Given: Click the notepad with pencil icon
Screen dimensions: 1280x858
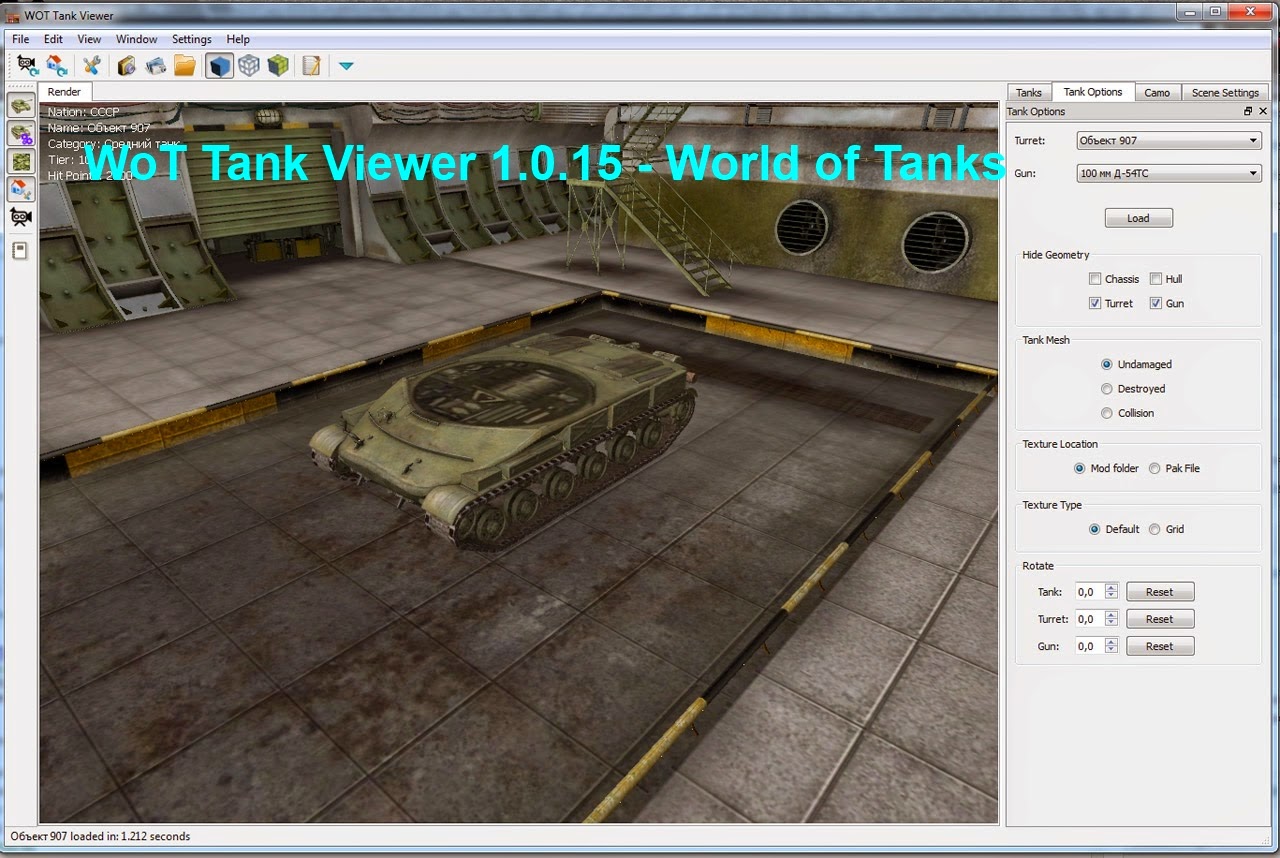Looking at the screenshot, I should click(312, 66).
